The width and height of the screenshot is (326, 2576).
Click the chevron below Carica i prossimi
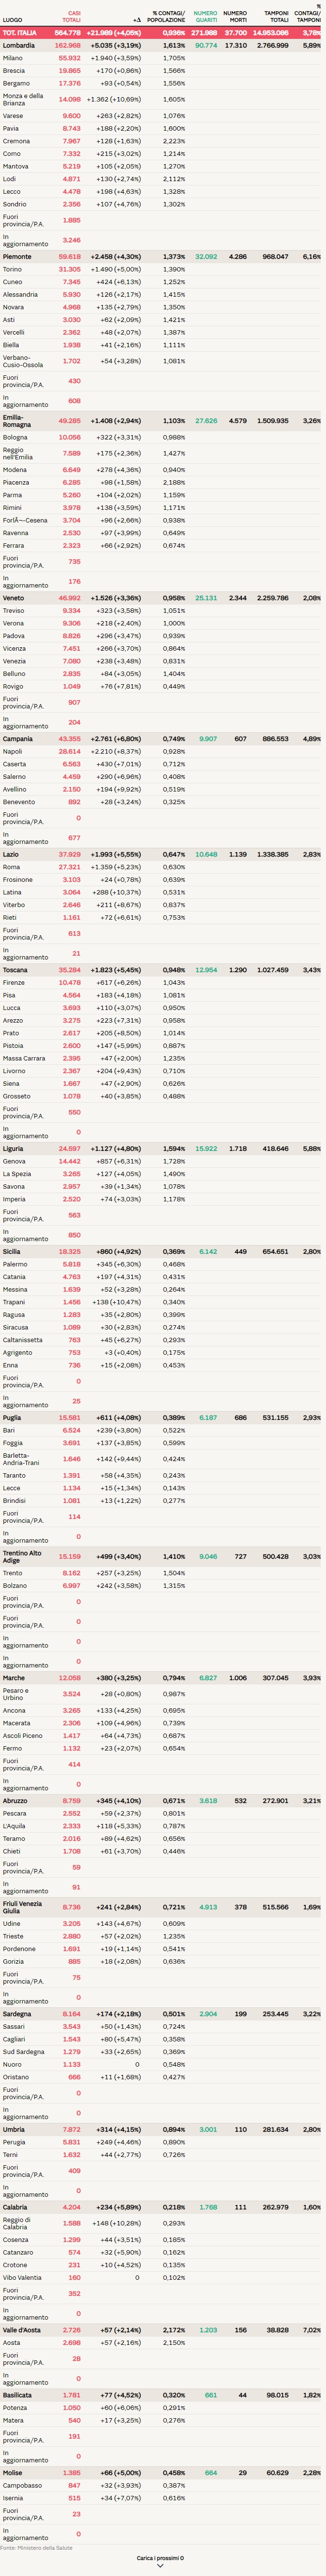point(160,2567)
